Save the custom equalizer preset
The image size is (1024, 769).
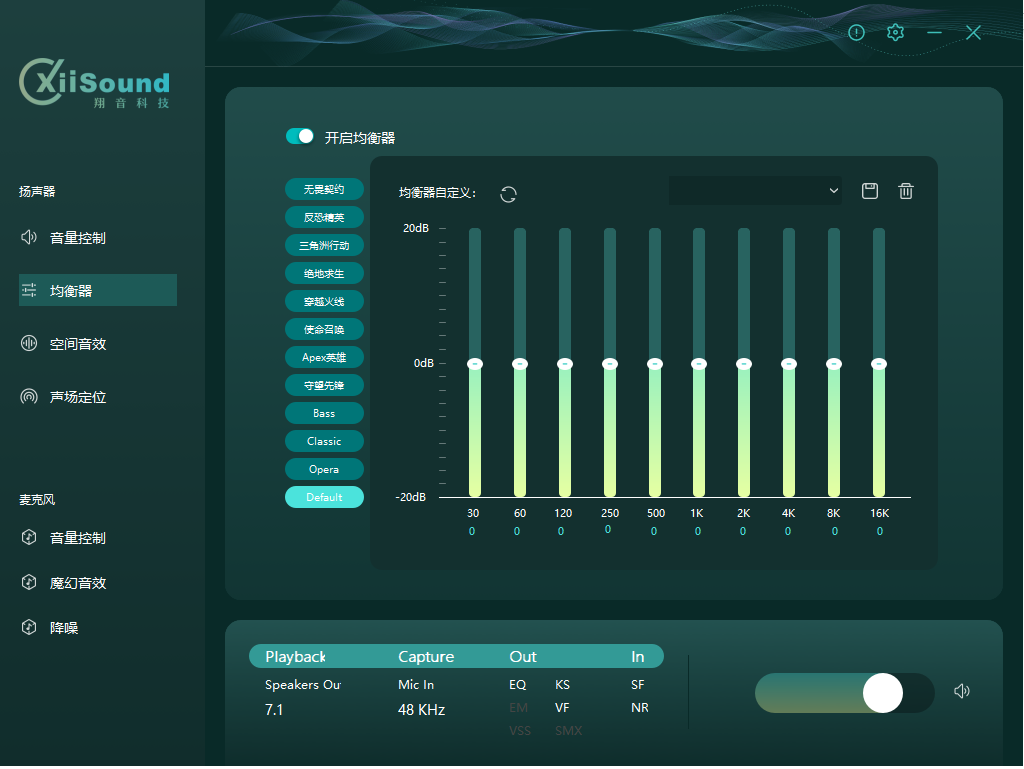[870, 191]
